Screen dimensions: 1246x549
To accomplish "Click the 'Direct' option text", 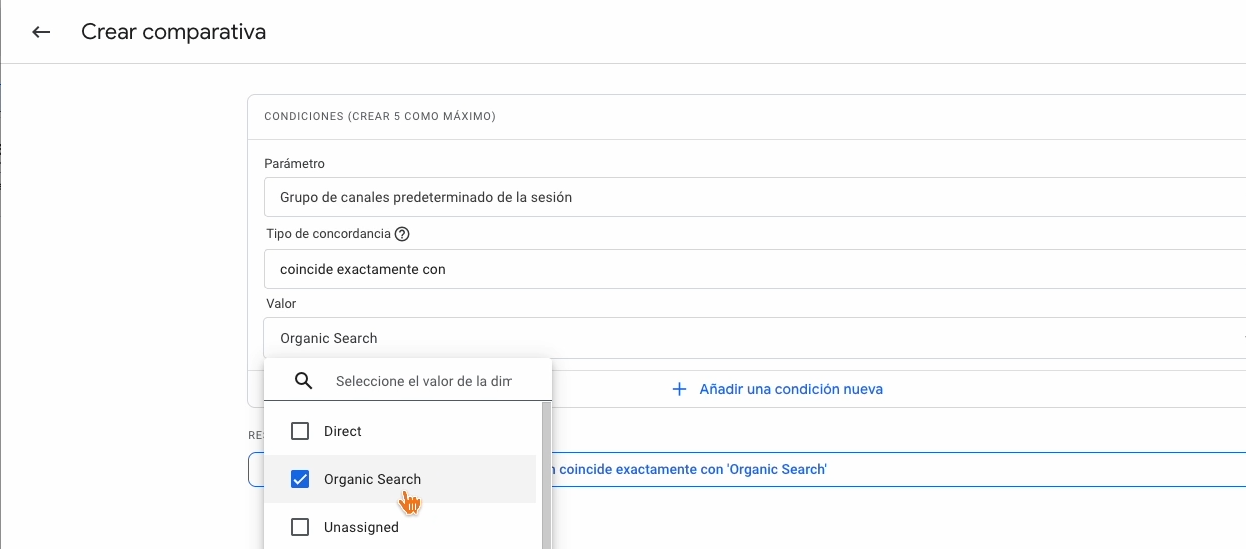I will [x=343, y=431].
